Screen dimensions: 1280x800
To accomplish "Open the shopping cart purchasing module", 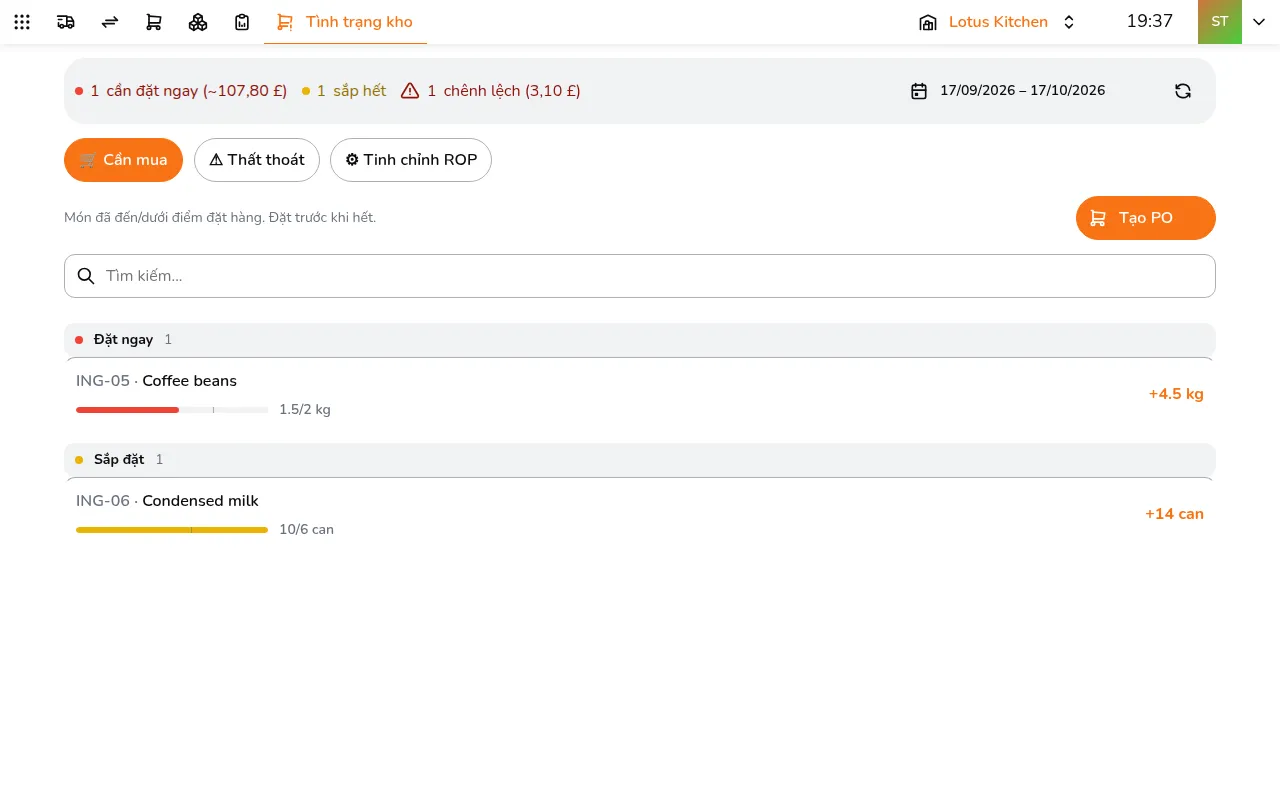I will tap(154, 22).
